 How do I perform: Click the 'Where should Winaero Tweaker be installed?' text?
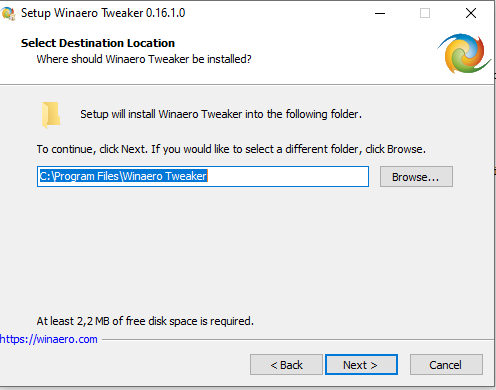point(144,59)
